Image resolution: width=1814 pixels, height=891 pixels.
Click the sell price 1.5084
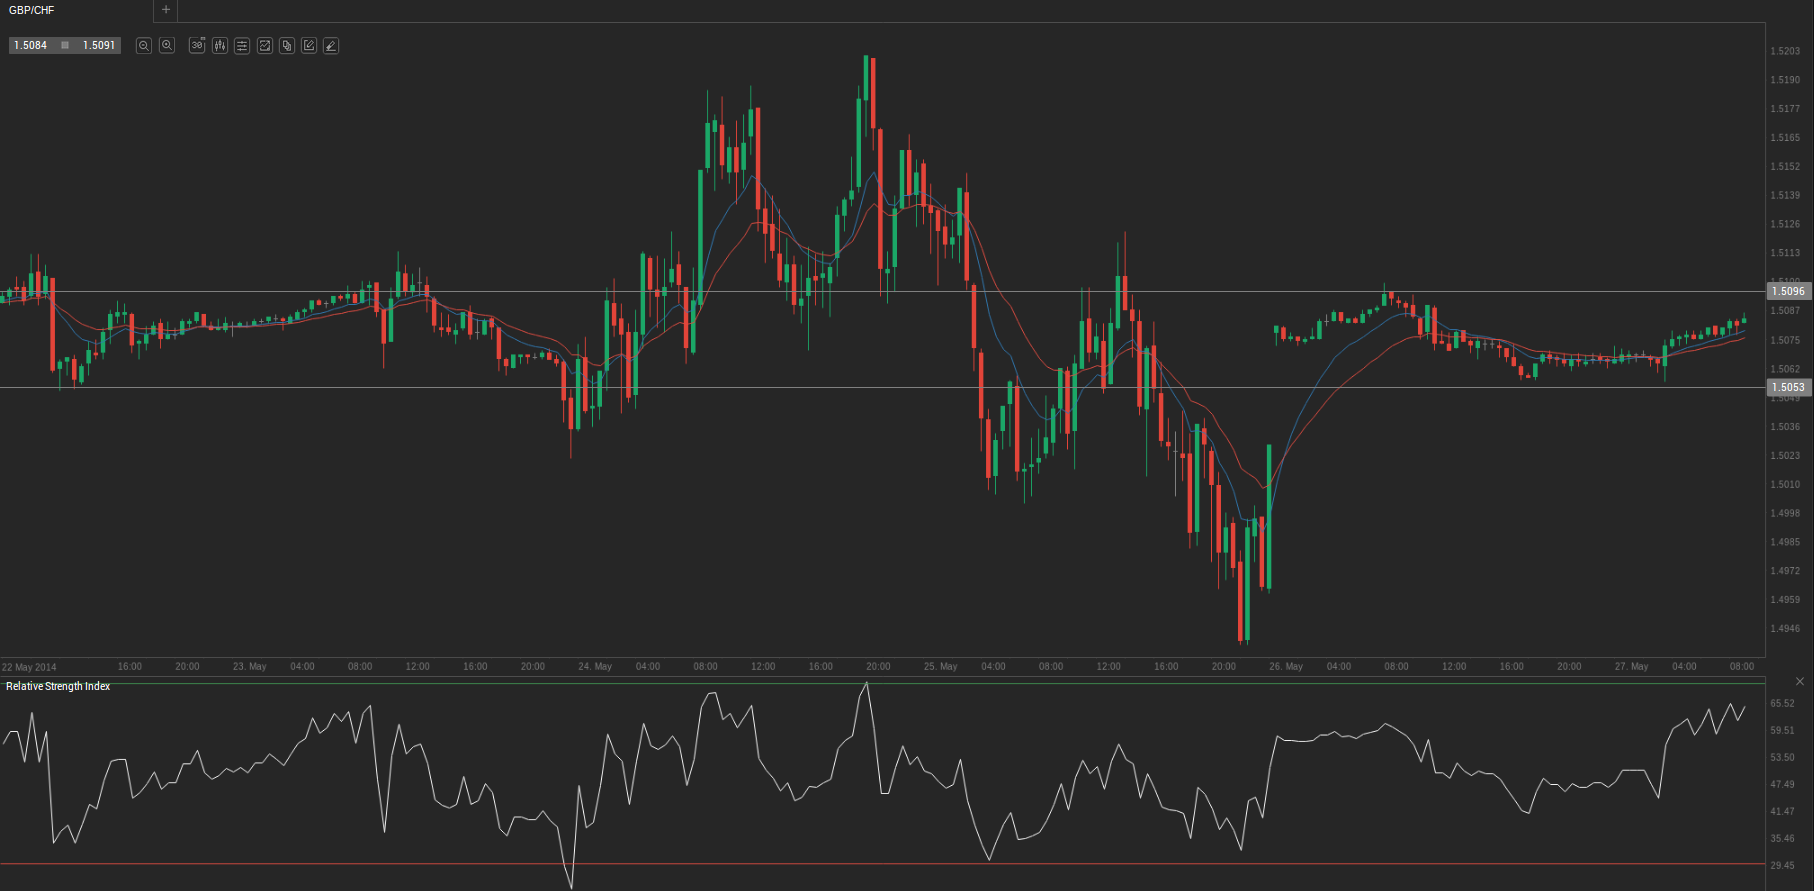point(31,46)
